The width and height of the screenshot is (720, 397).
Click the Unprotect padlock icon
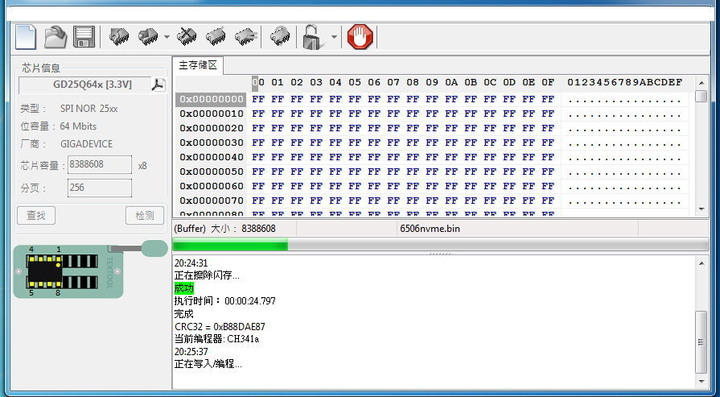312,37
